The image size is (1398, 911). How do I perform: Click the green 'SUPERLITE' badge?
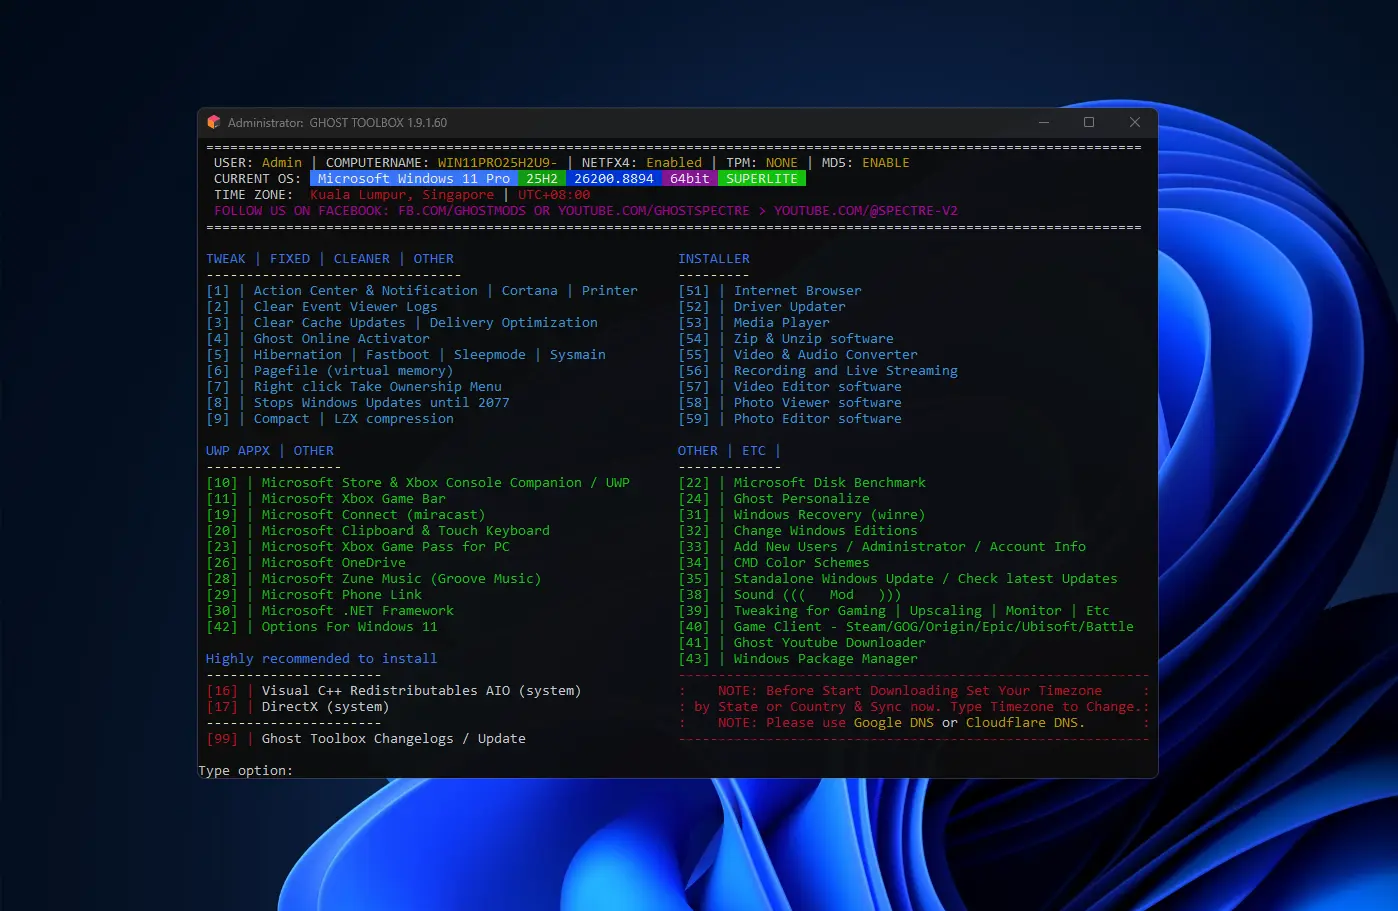coord(762,179)
